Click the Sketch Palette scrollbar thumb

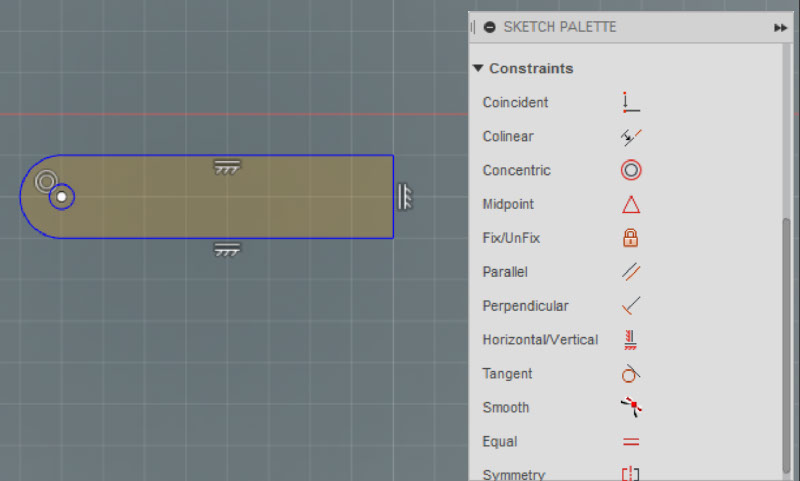786,346
